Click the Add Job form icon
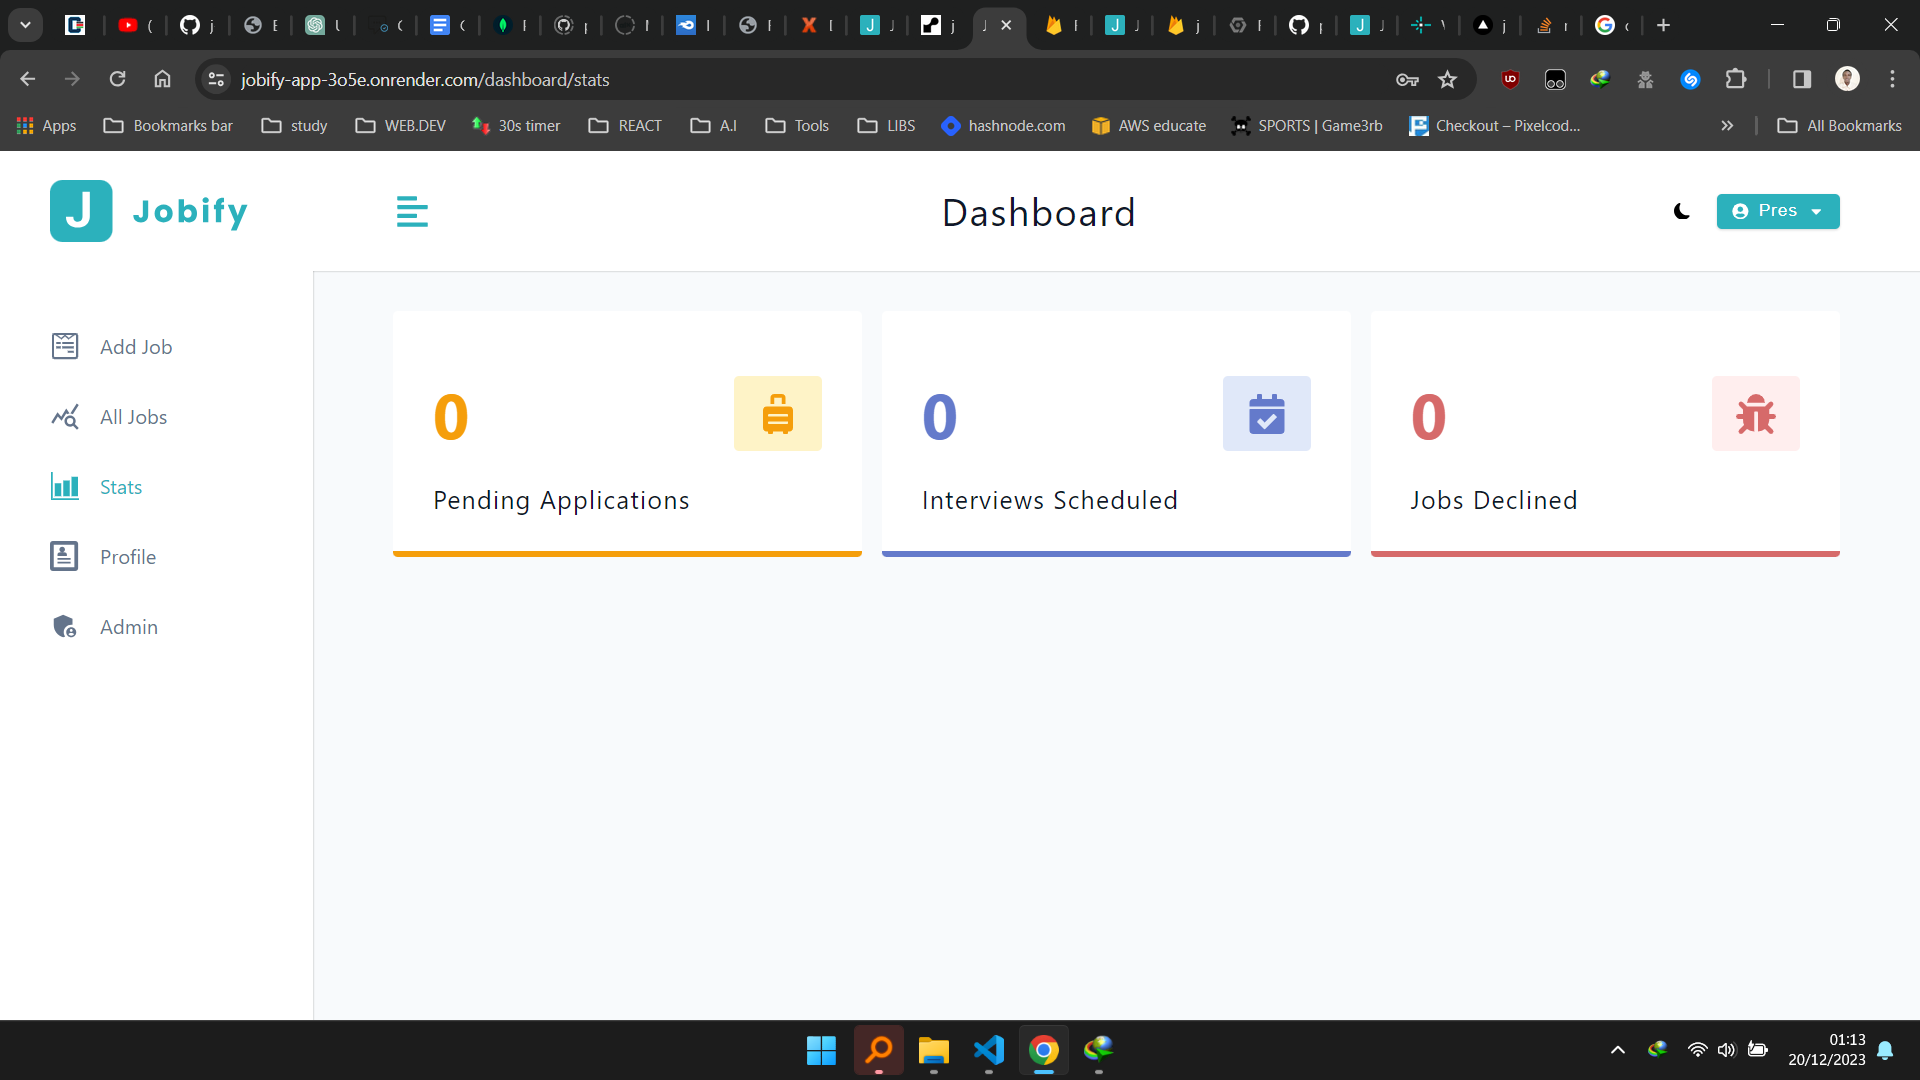Screen dimensions: 1920x1080 click(65, 346)
